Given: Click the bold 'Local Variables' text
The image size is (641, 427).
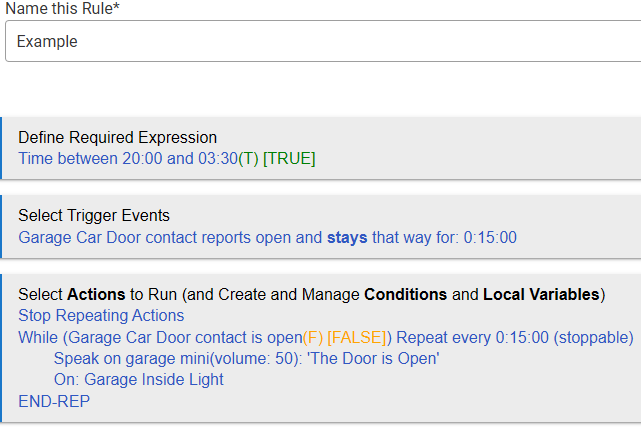Looking at the screenshot, I should click(x=541, y=295).
